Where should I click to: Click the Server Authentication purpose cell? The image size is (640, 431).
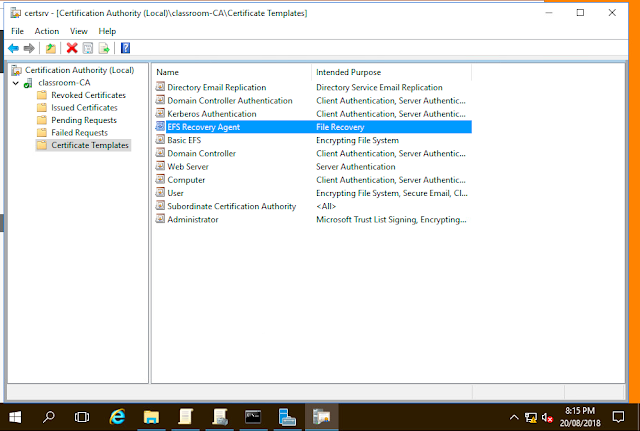click(356, 167)
